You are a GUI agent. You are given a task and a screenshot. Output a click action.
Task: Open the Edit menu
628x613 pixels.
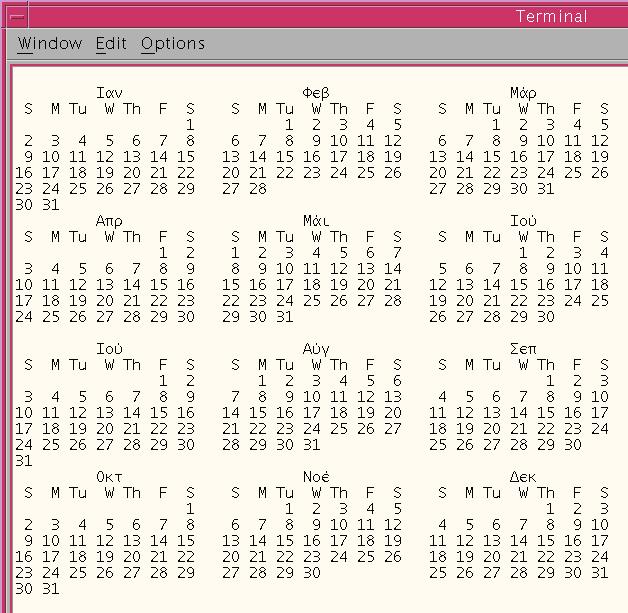(111, 43)
